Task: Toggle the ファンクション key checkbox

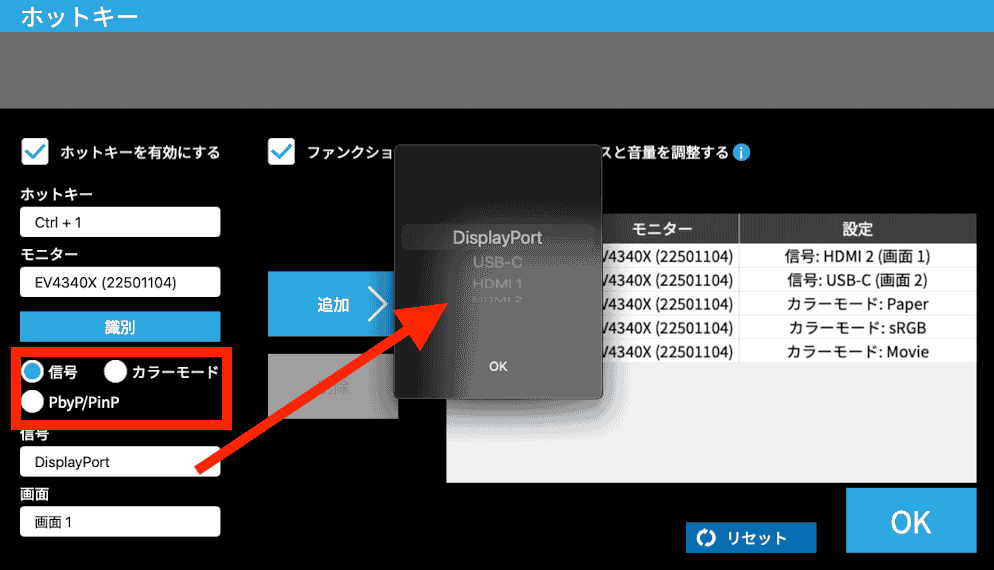Action: pyautogui.click(x=281, y=152)
